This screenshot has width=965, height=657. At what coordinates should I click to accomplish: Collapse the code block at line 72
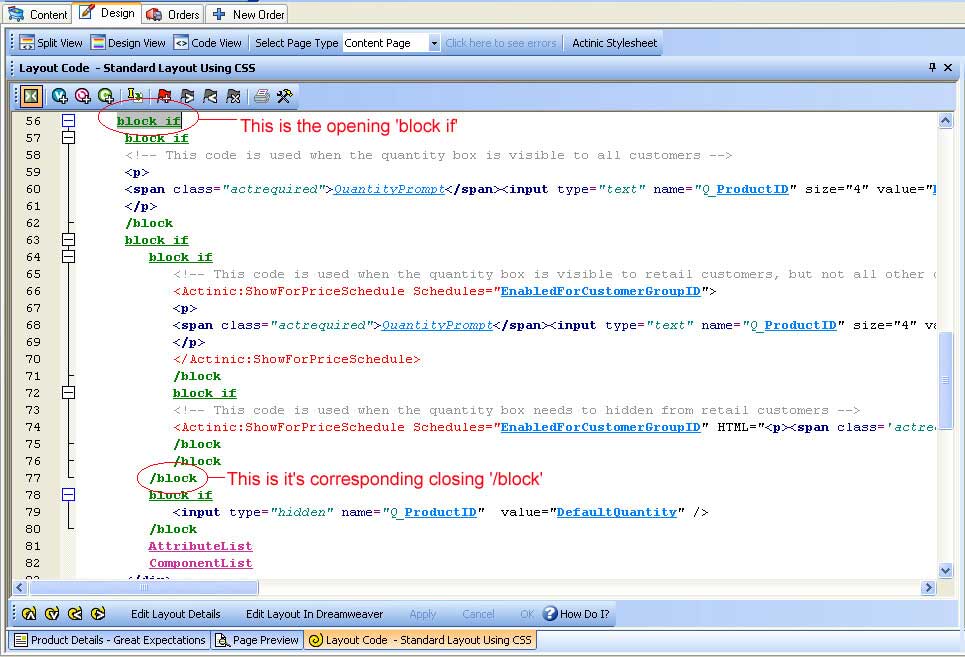point(68,393)
